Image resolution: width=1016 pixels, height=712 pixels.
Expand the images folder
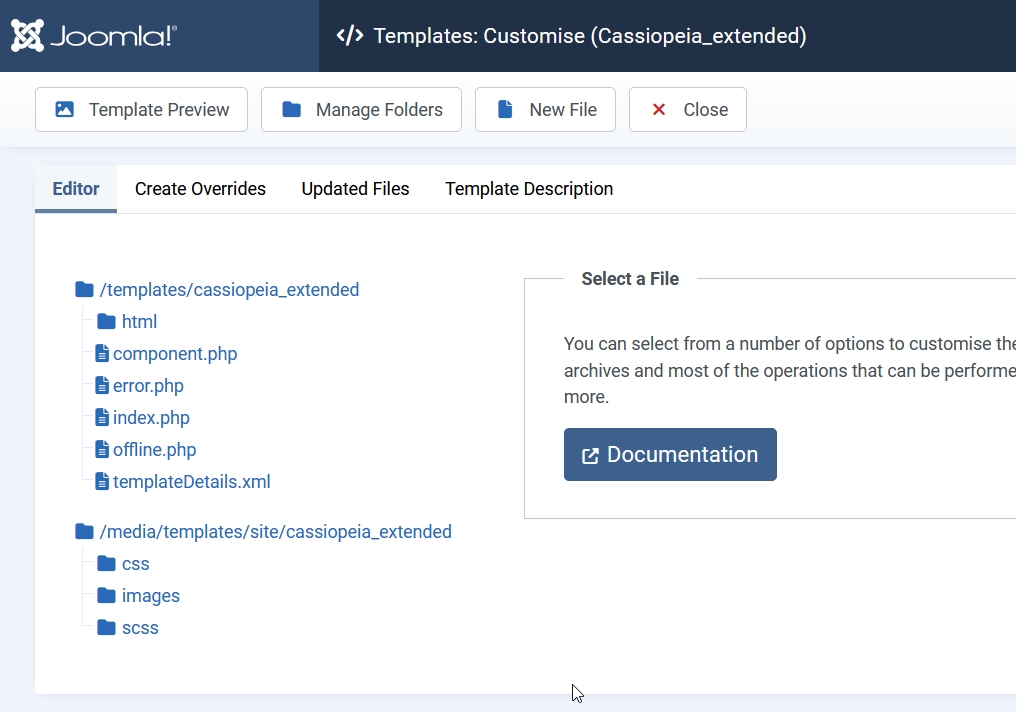click(150, 596)
